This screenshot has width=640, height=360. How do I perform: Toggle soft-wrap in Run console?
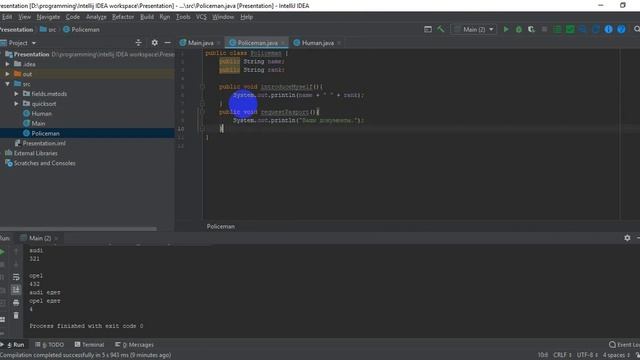16,277
